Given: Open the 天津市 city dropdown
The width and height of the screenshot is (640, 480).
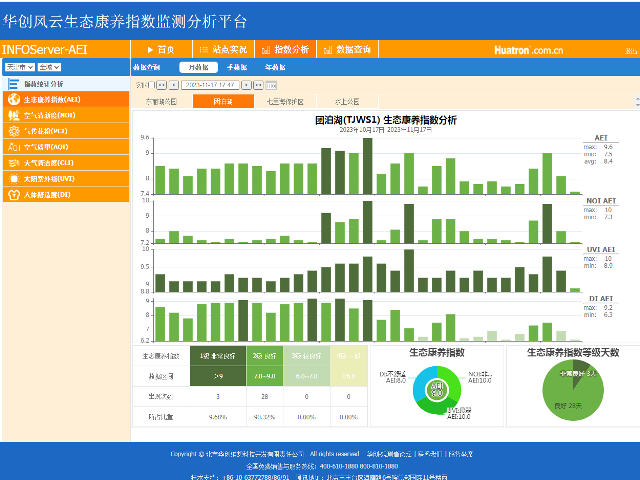Looking at the screenshot, I should pyautogui.click(x=17, y=67).
